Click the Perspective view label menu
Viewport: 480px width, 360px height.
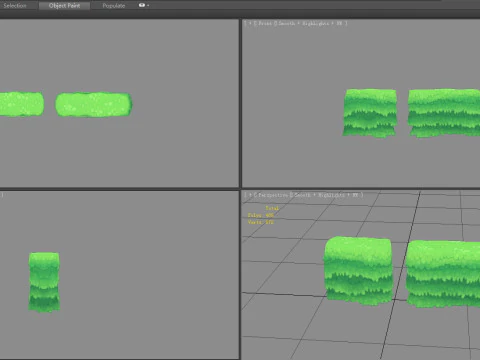(273, 195)
